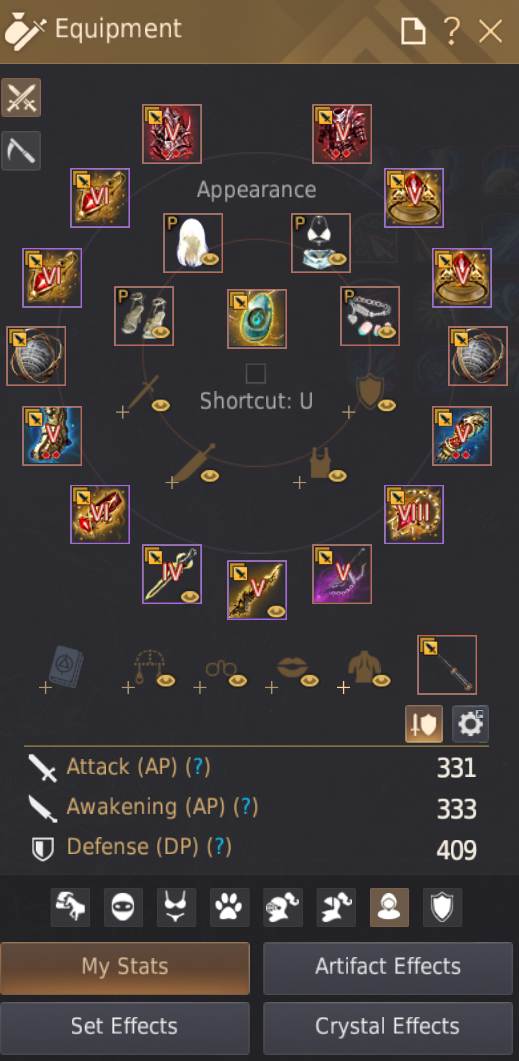
Task: Click the Attack (AP) help question mark
Action: [198, 767]
